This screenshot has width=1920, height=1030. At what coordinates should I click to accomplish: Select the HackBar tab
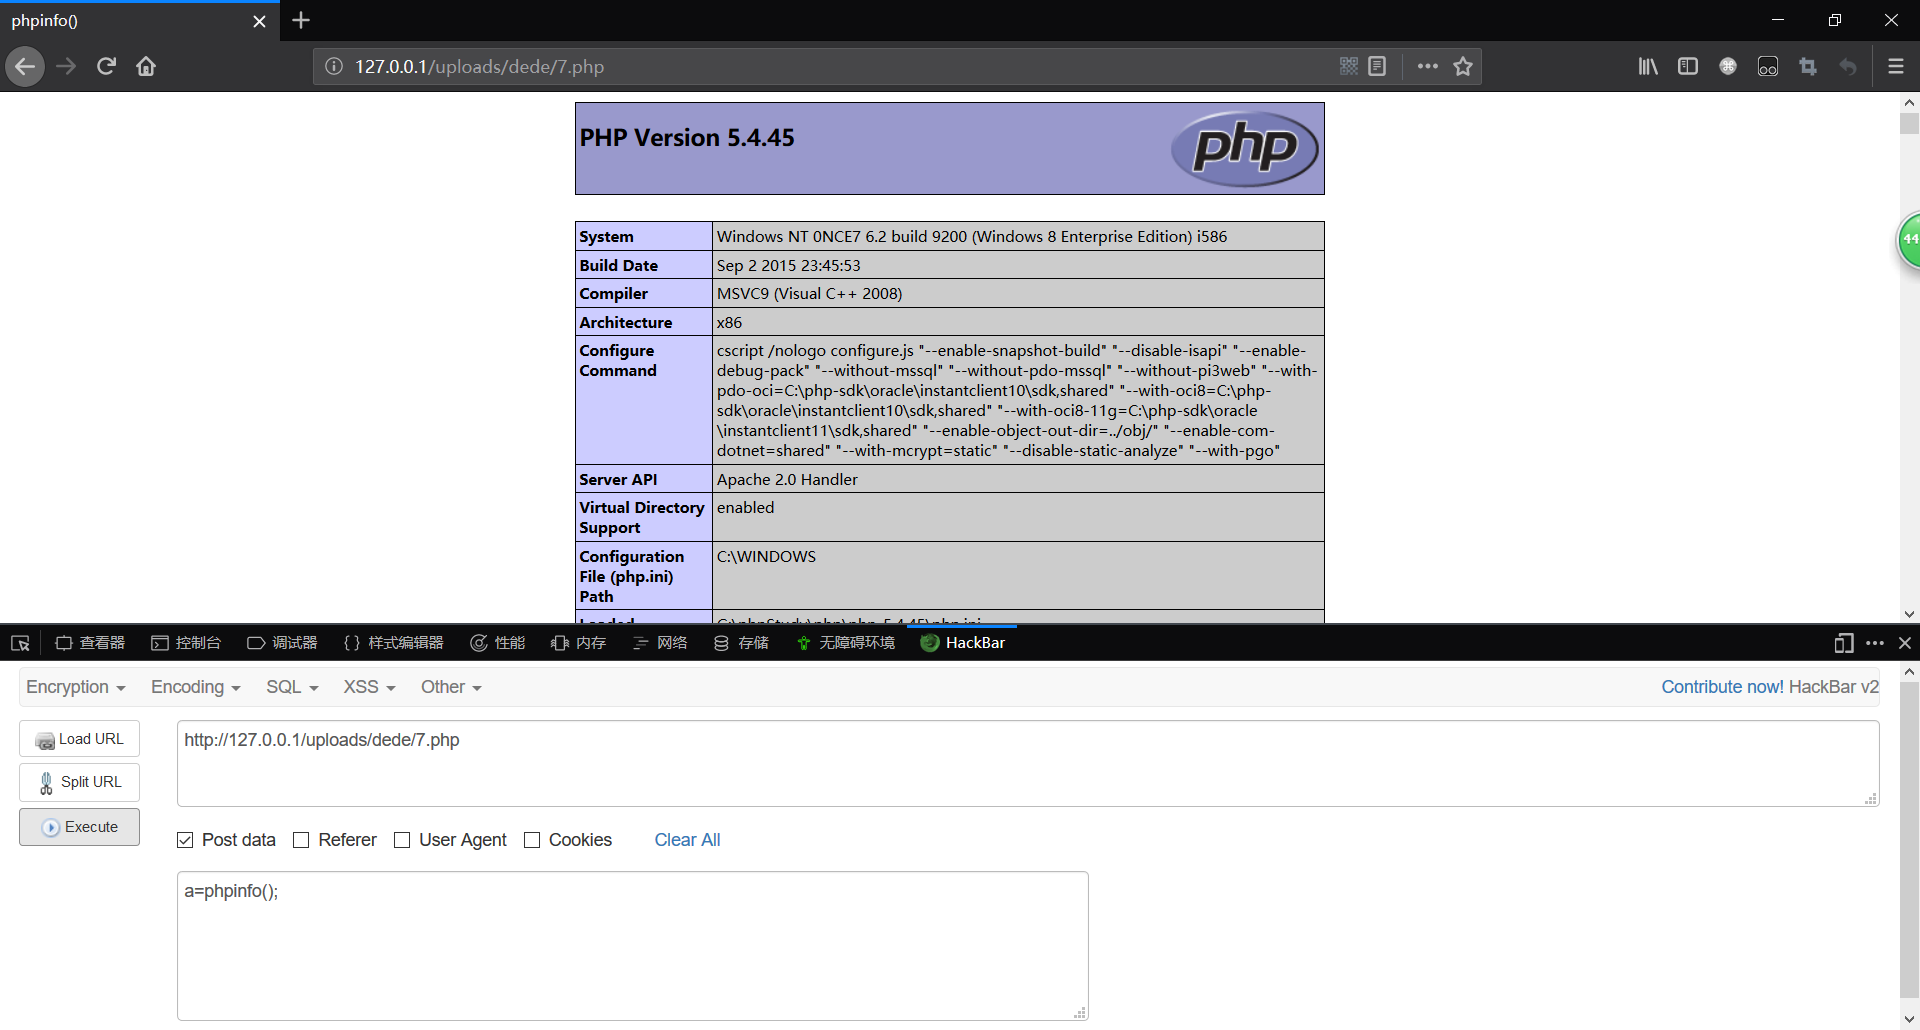tap(963, 643)
